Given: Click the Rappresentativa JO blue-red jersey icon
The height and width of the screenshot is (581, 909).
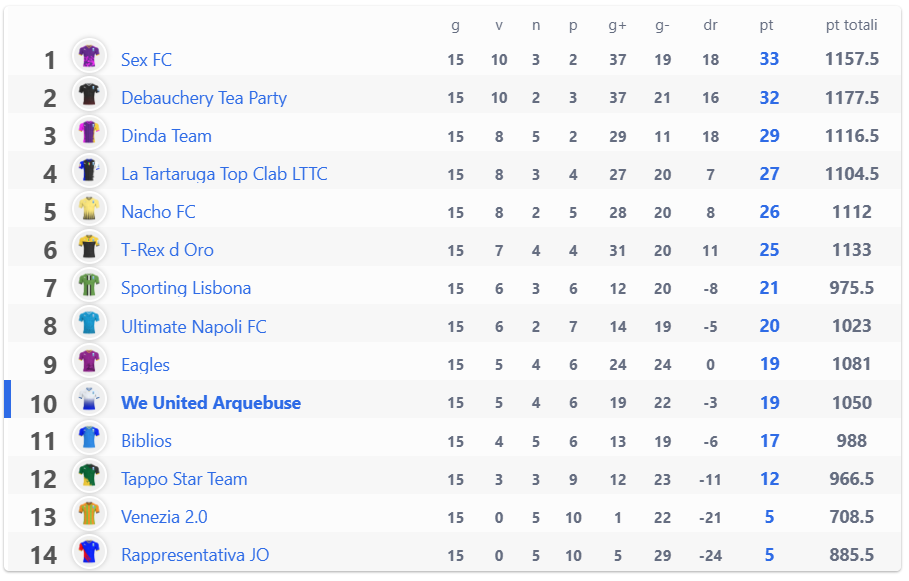Looking at the screenshot, I should [x=89, y=551].
